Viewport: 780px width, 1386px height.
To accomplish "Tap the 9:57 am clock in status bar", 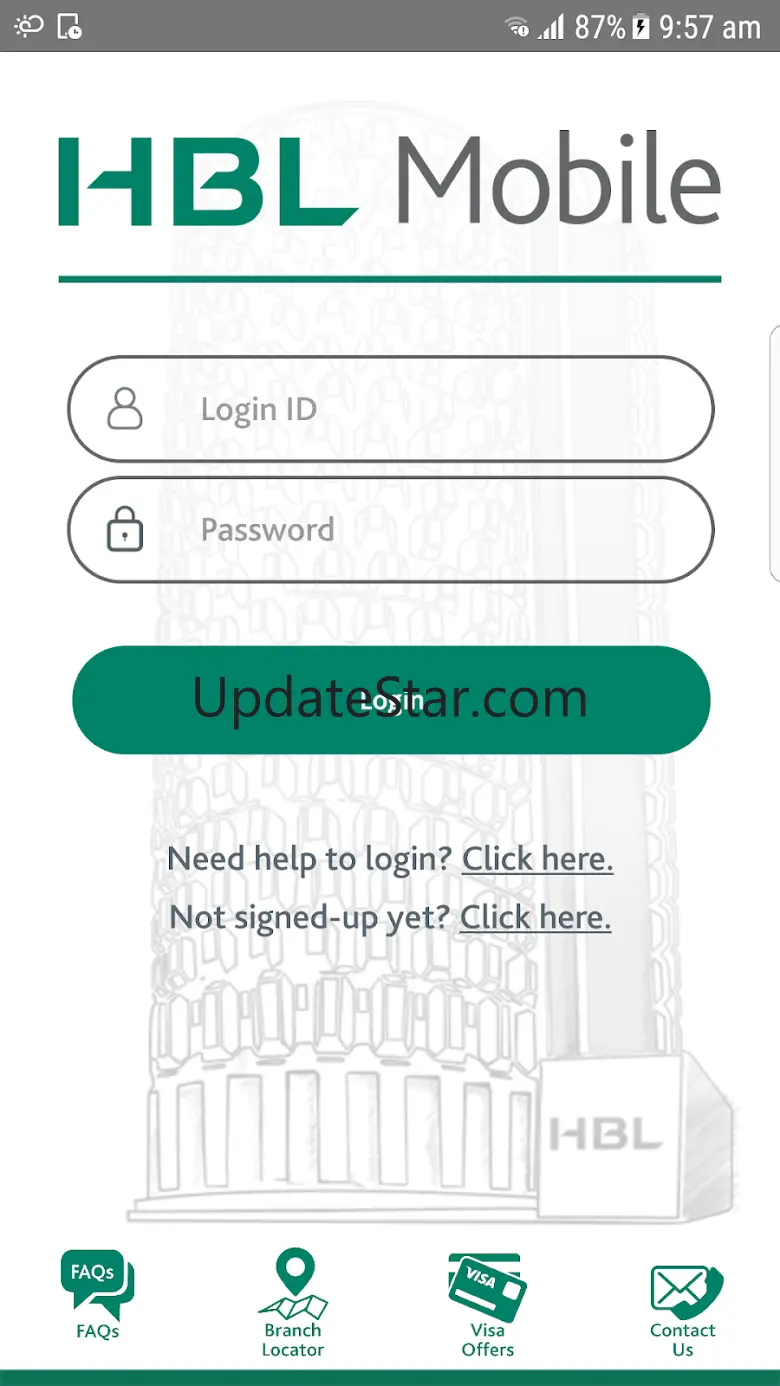I will pyautogui.click(x=710, y=27).
